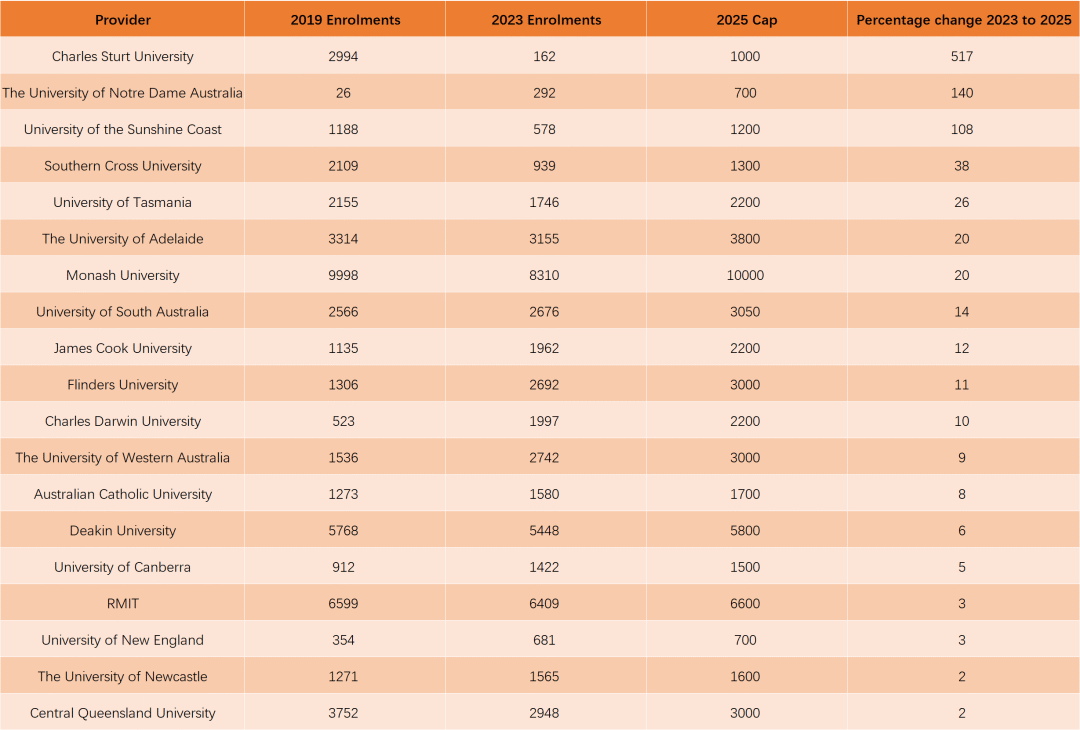The height and width of the screenshot is (730, 1080).
Task: Select the 517 percentage change cell
Action: click(x=962, y=57)
